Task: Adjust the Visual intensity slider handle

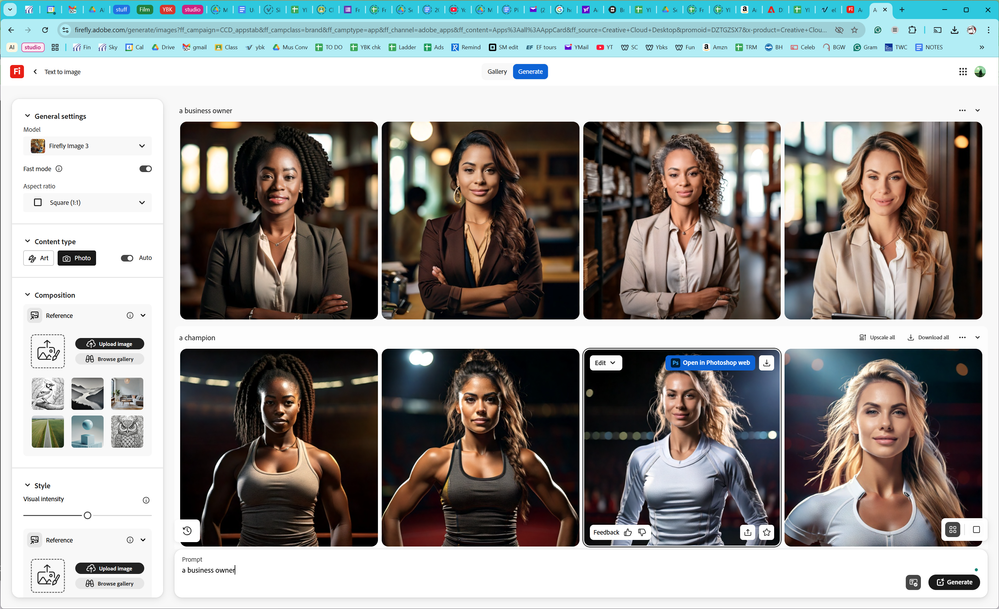Action: 87,515
